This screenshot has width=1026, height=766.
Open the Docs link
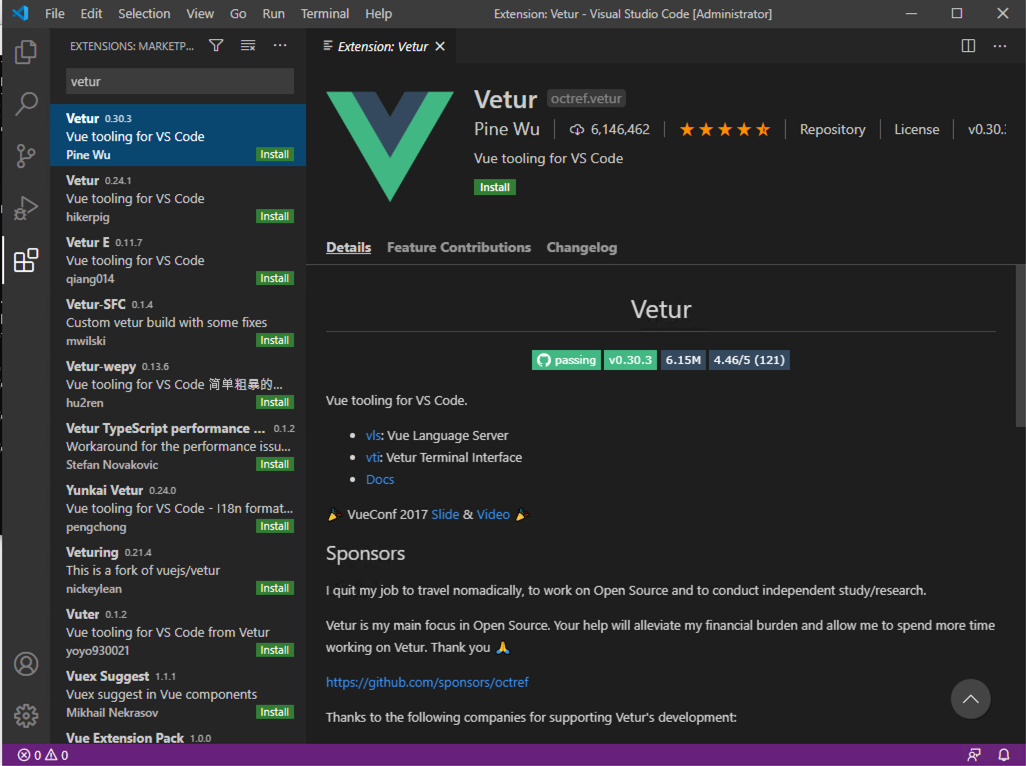coord(380,479)
